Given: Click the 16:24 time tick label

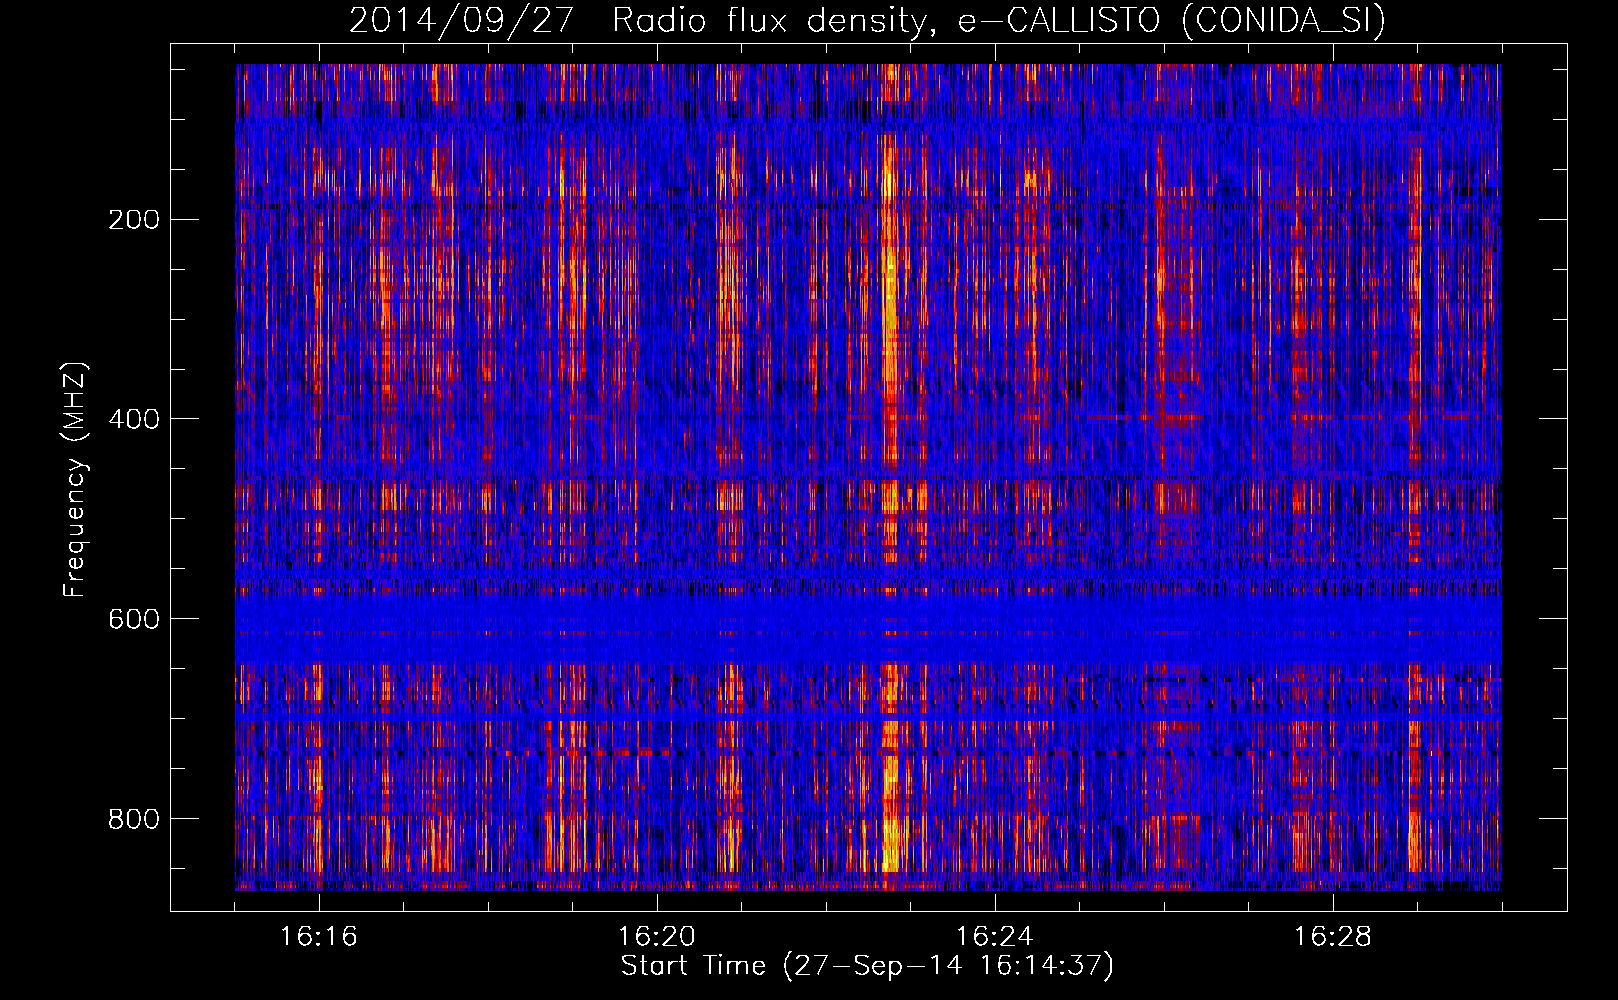Looking at the screenshot, I should click(995, 937).
